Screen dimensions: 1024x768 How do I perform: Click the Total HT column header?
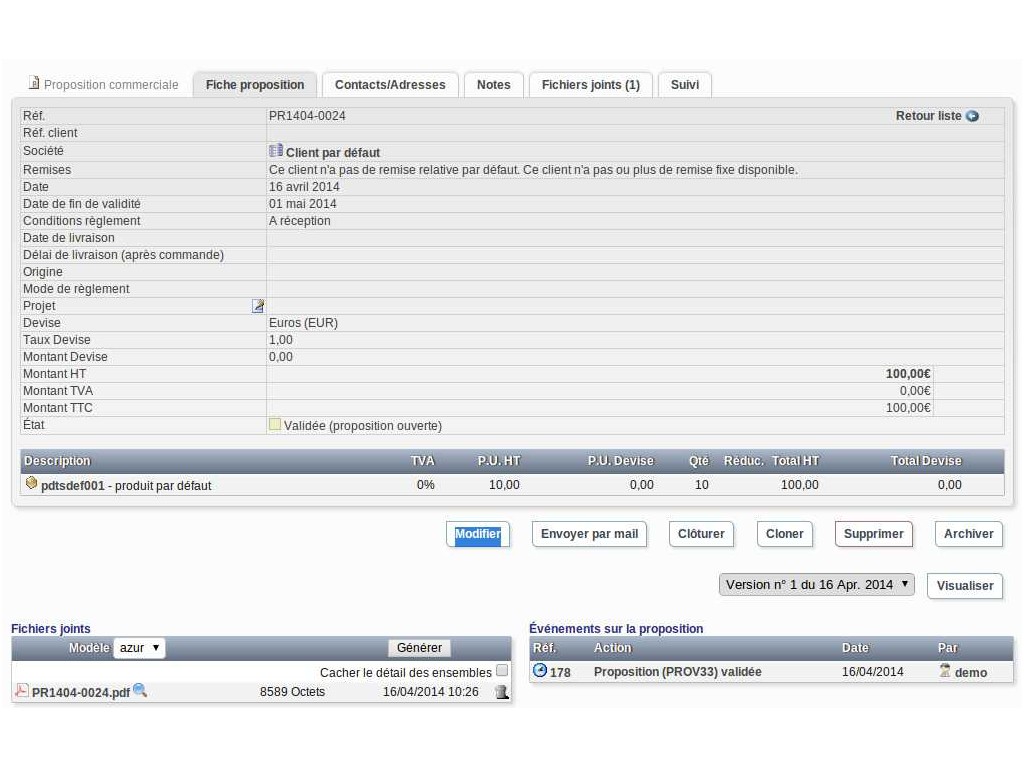point(795,460)
